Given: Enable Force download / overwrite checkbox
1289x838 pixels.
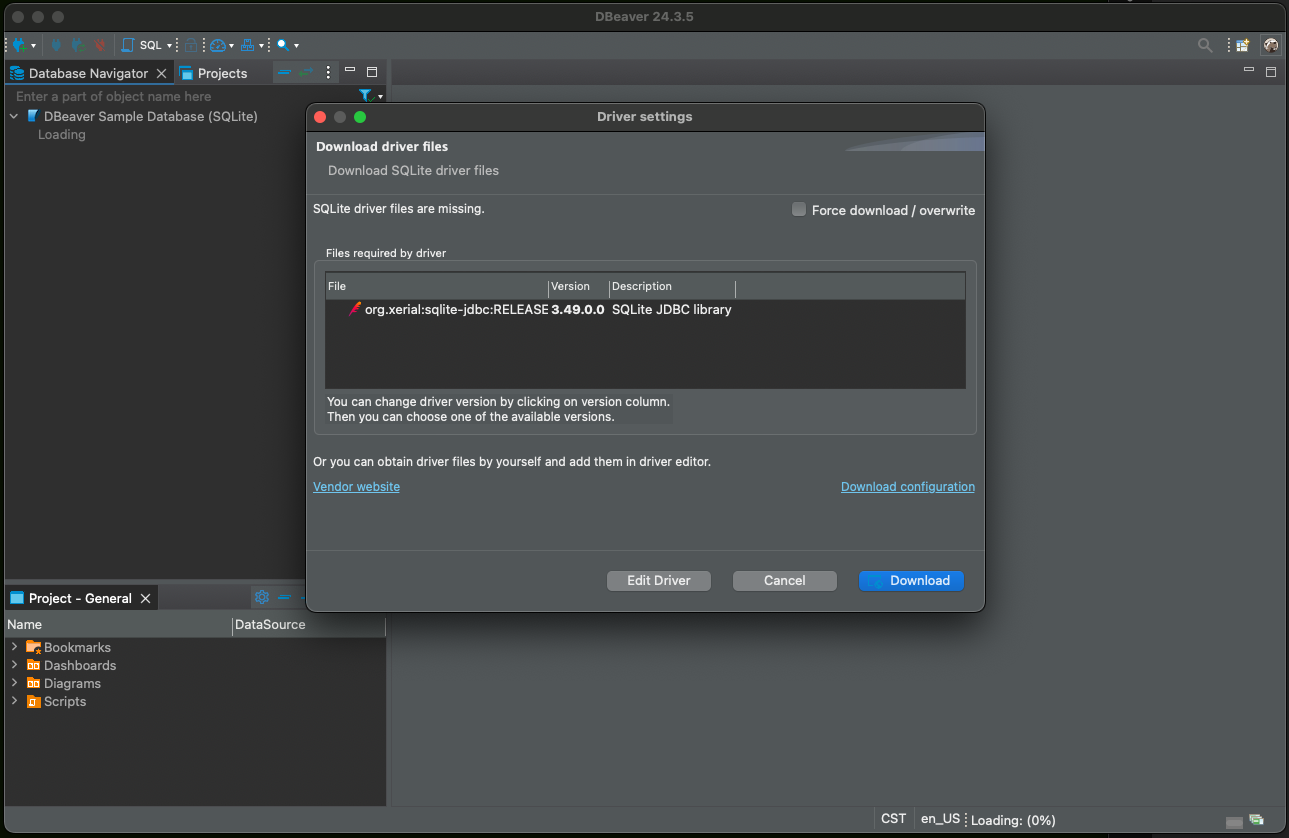Looking at the screenshot, I should point(799,210).
